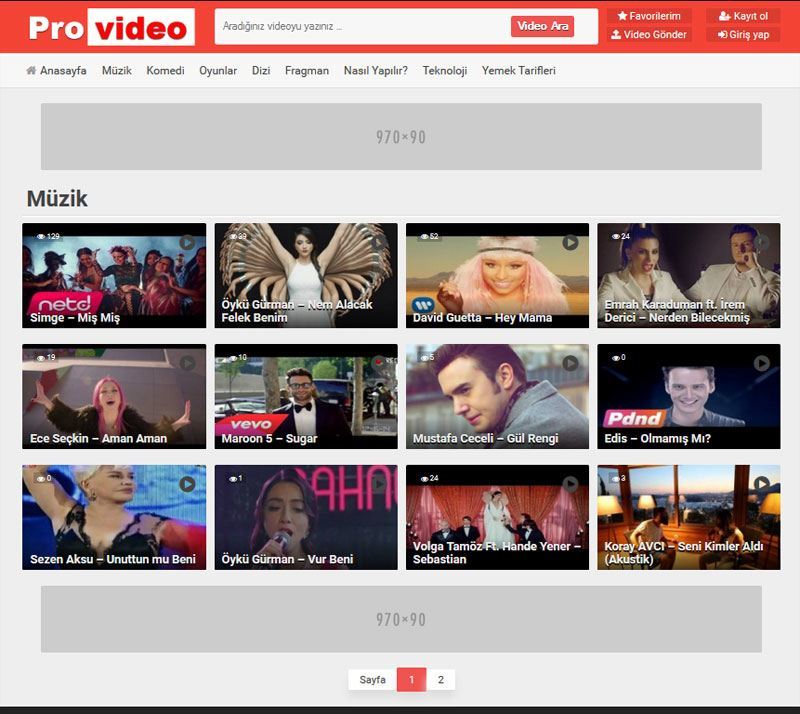The image size is (800, 714).
Task: Click the view-count eye icon on Ece Seçkin – Aman Aman
Action: (41, 358)
